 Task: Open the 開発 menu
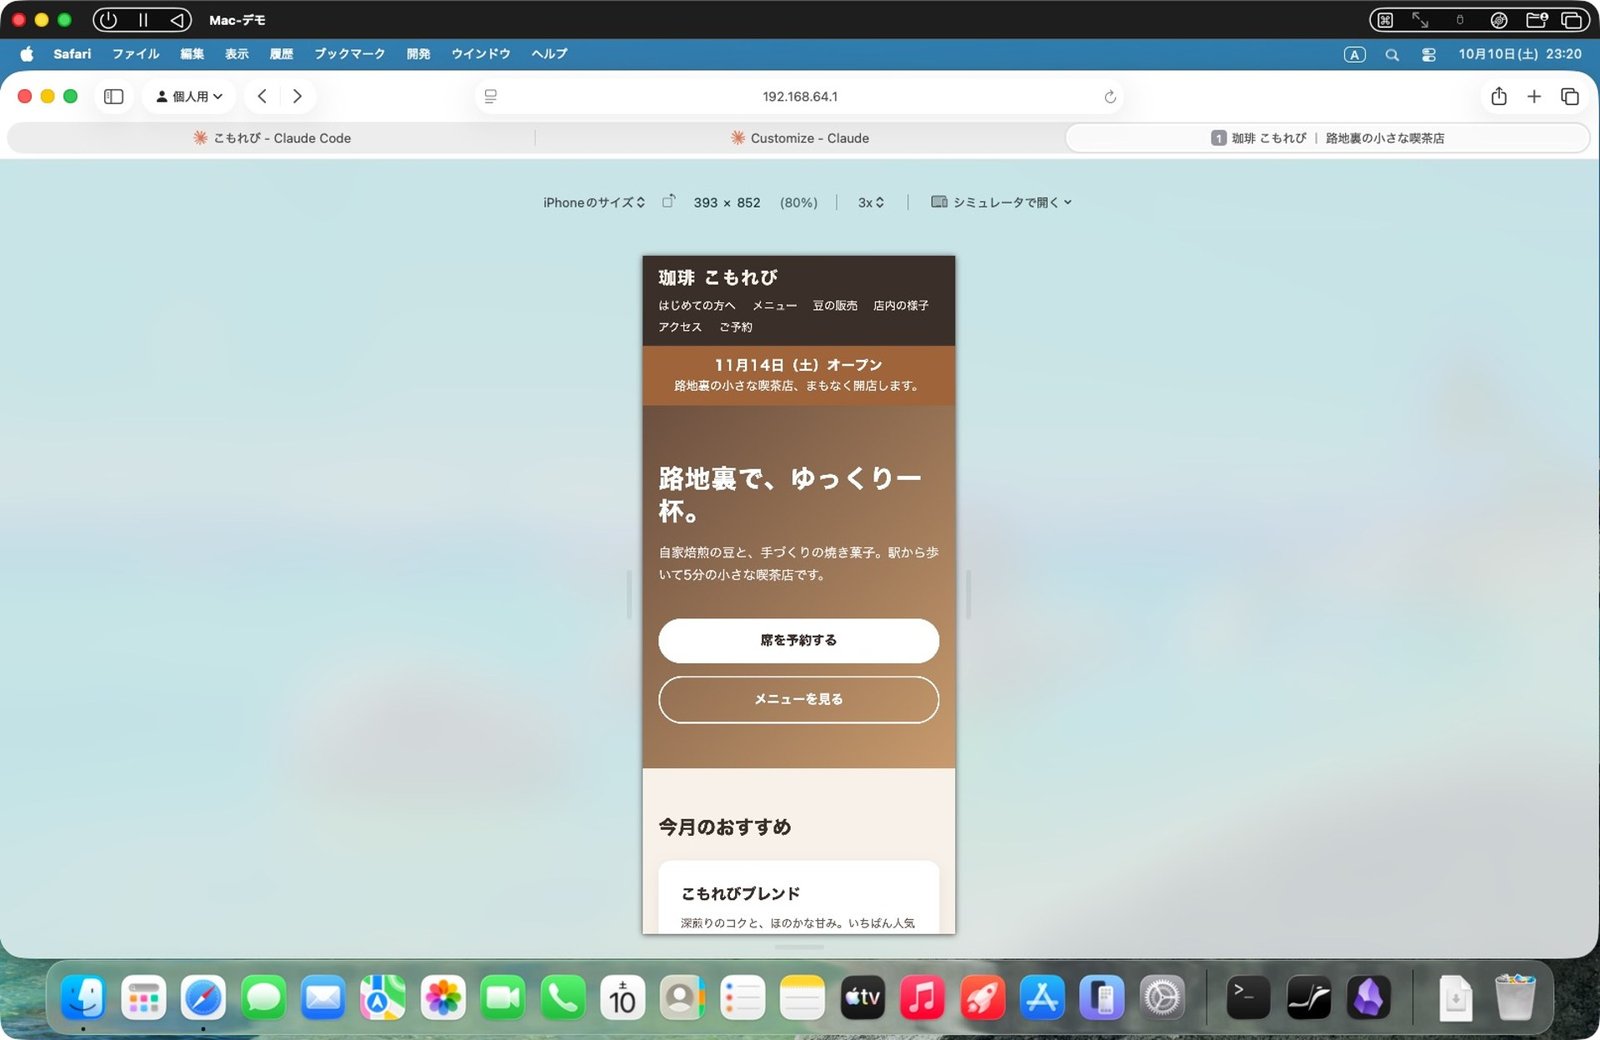tap(418, 54)
